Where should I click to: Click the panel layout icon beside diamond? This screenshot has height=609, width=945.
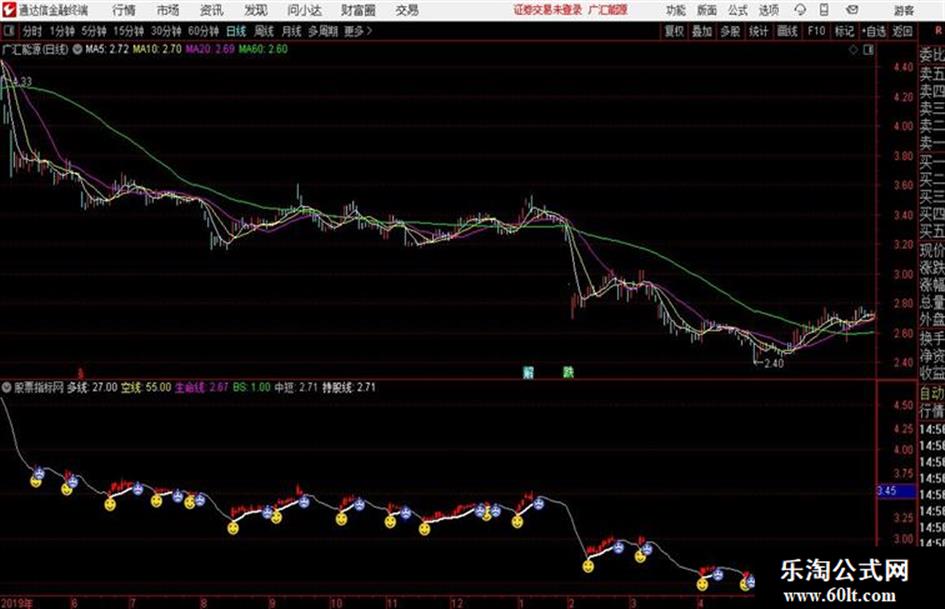(x=868, y=50)
